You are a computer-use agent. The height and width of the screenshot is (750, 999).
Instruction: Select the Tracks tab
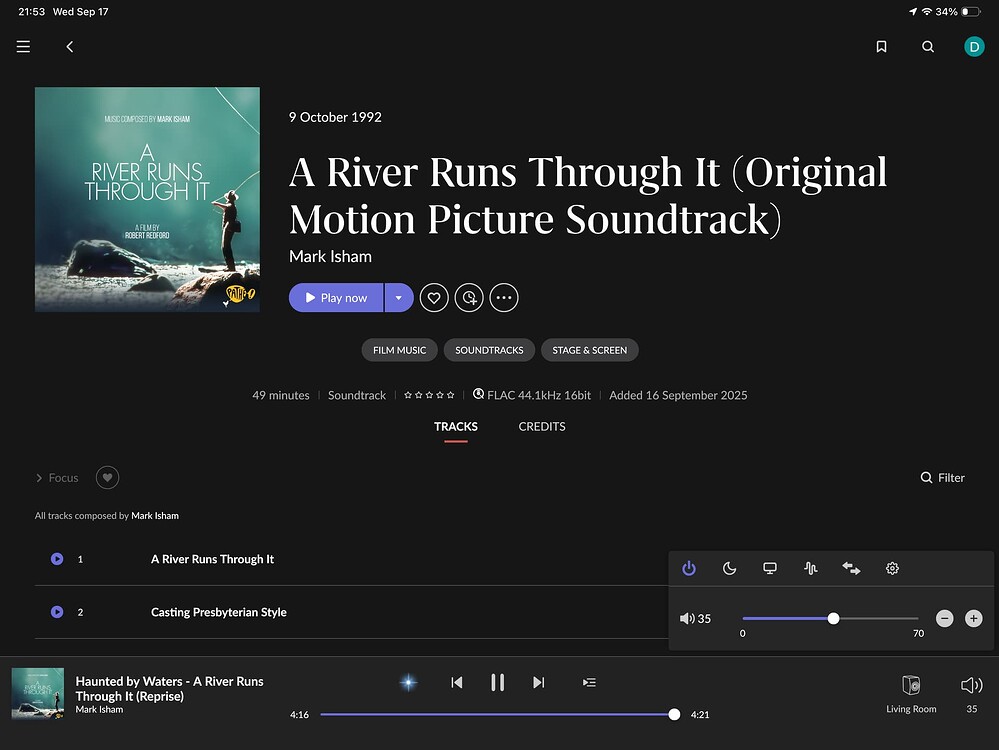pos(456,427)
